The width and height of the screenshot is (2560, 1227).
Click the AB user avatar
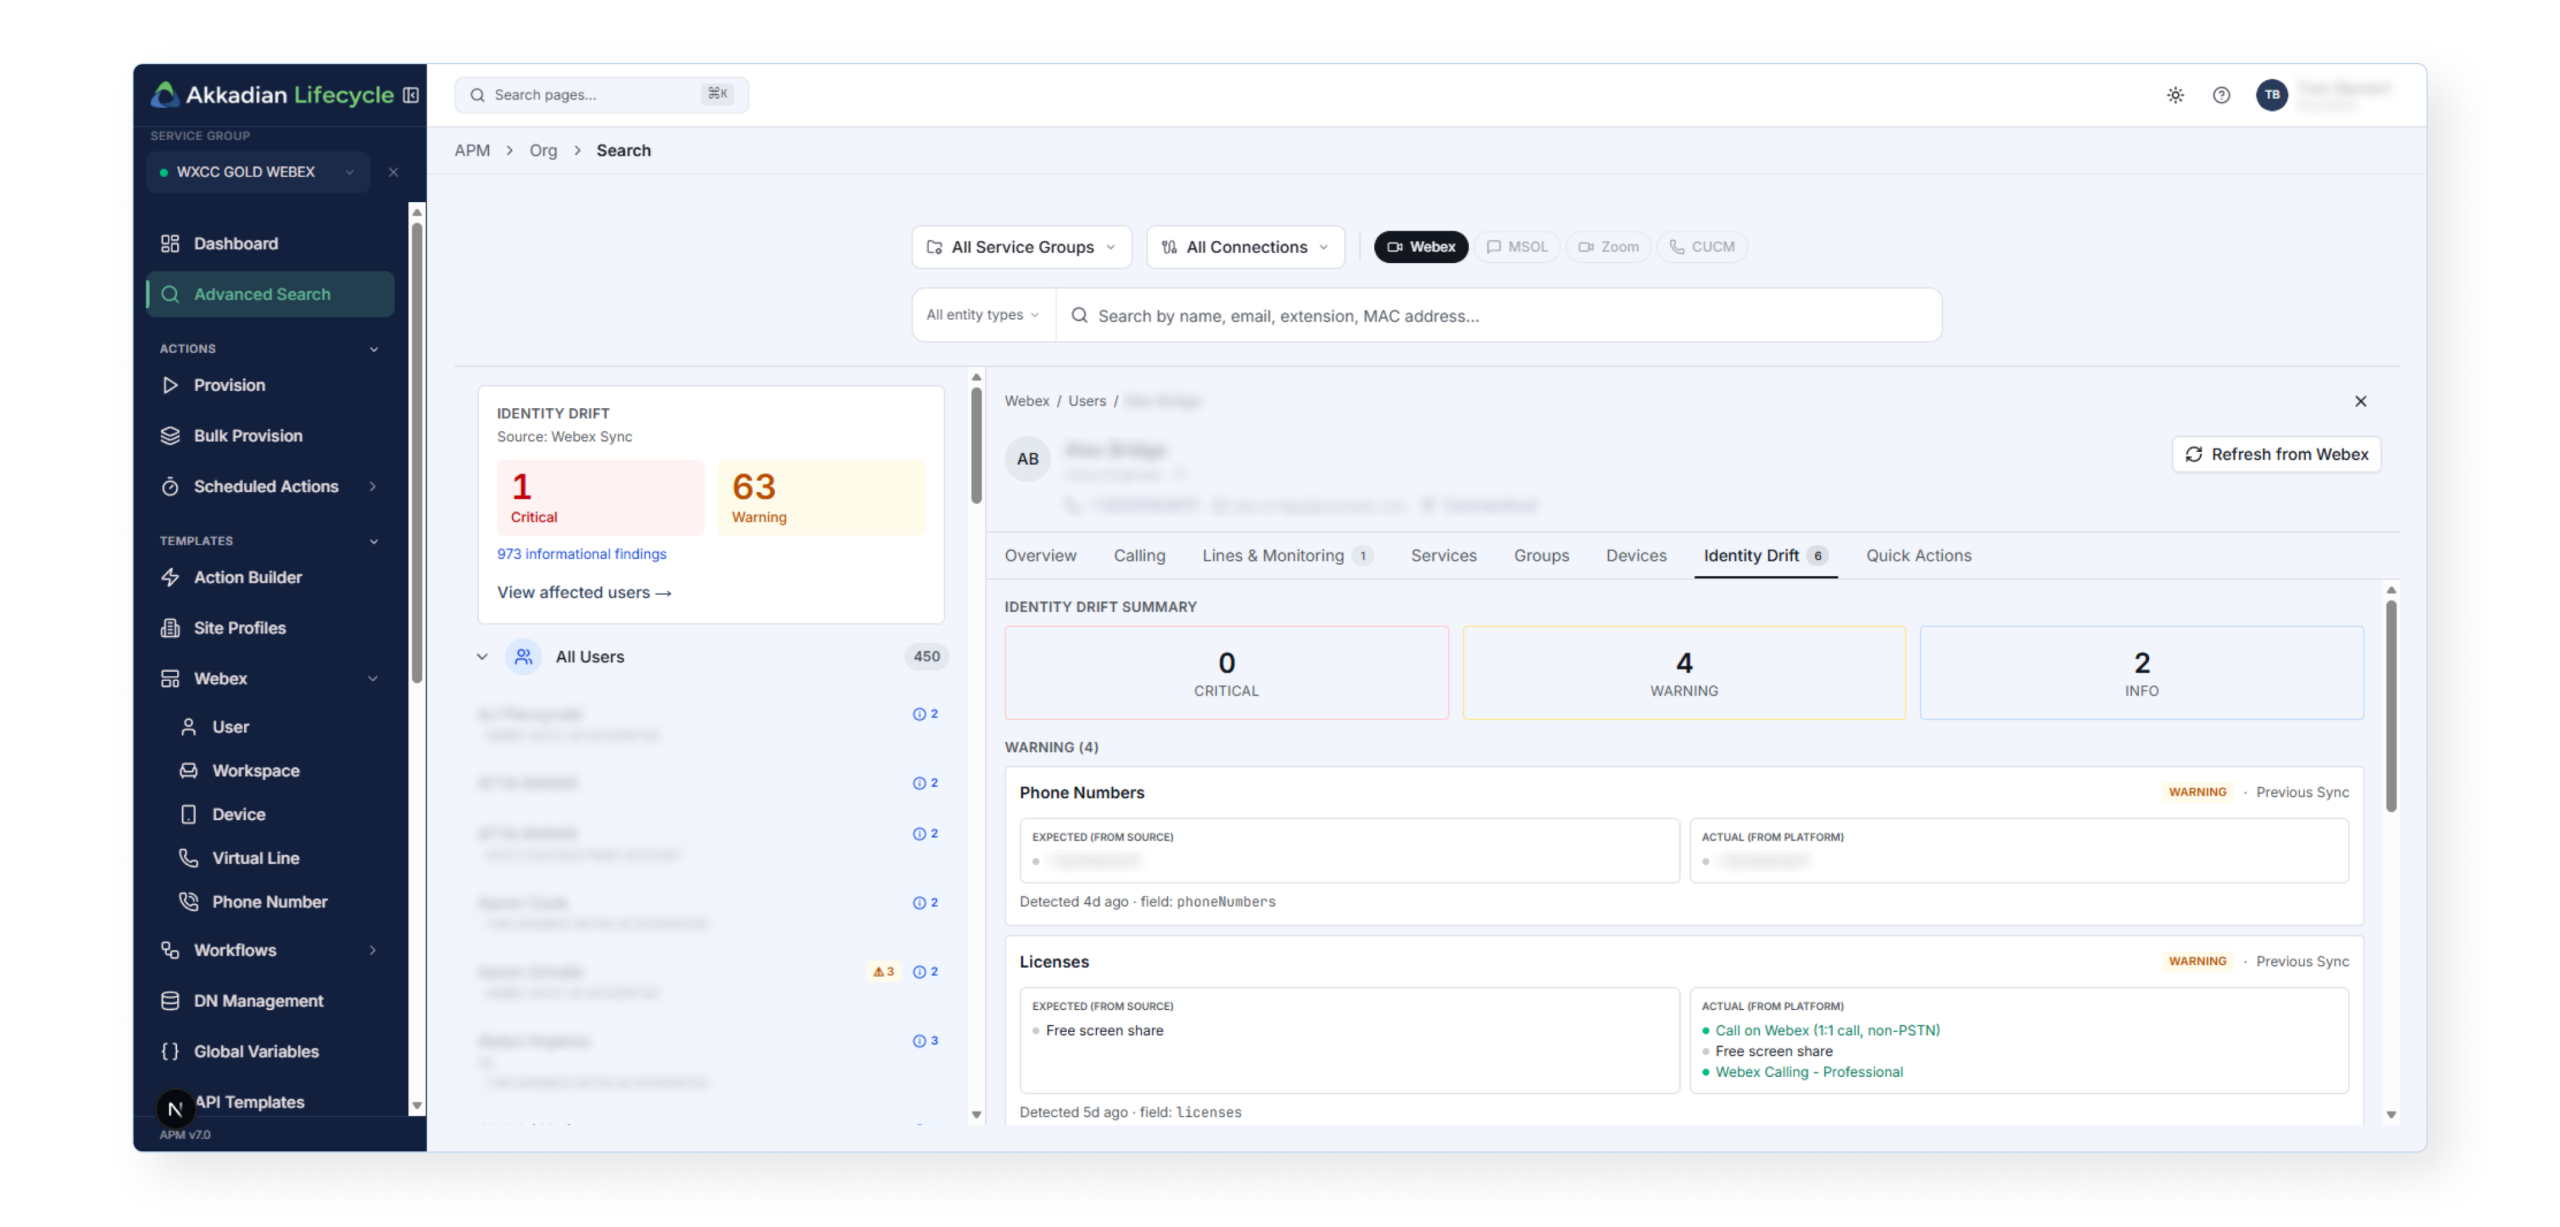pyautogui.click(x=1027, y=459)
